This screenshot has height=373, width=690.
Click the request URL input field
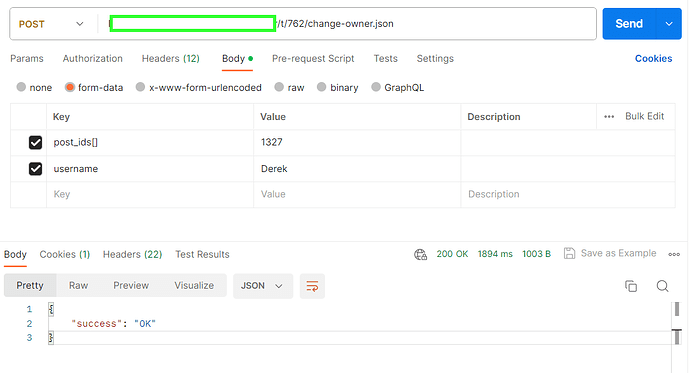348,24
